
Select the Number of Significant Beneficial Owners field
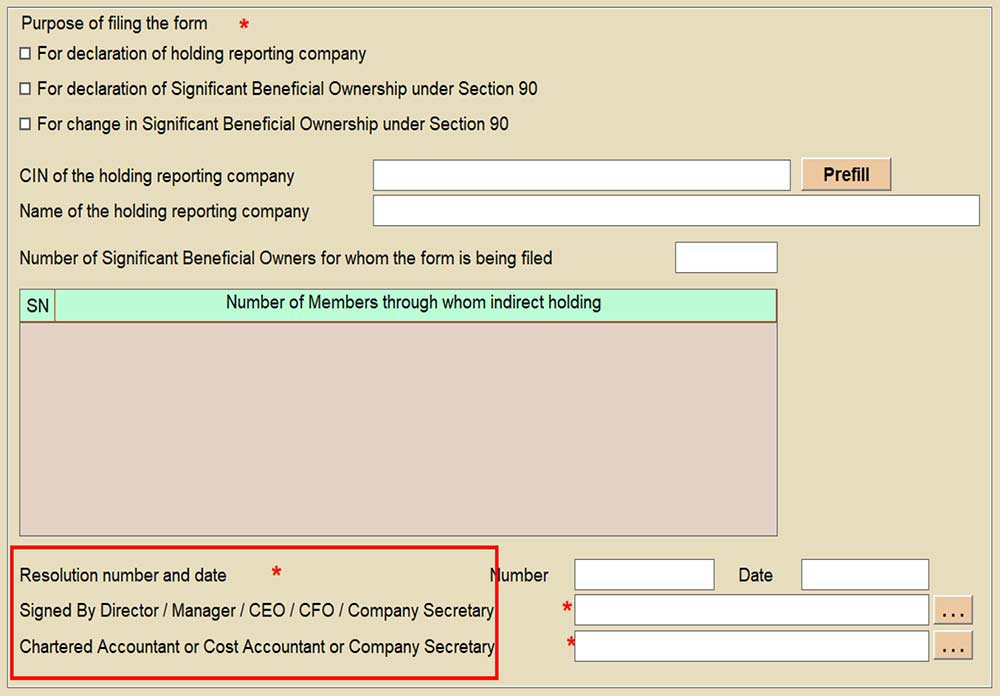click(x=726, y=257)
